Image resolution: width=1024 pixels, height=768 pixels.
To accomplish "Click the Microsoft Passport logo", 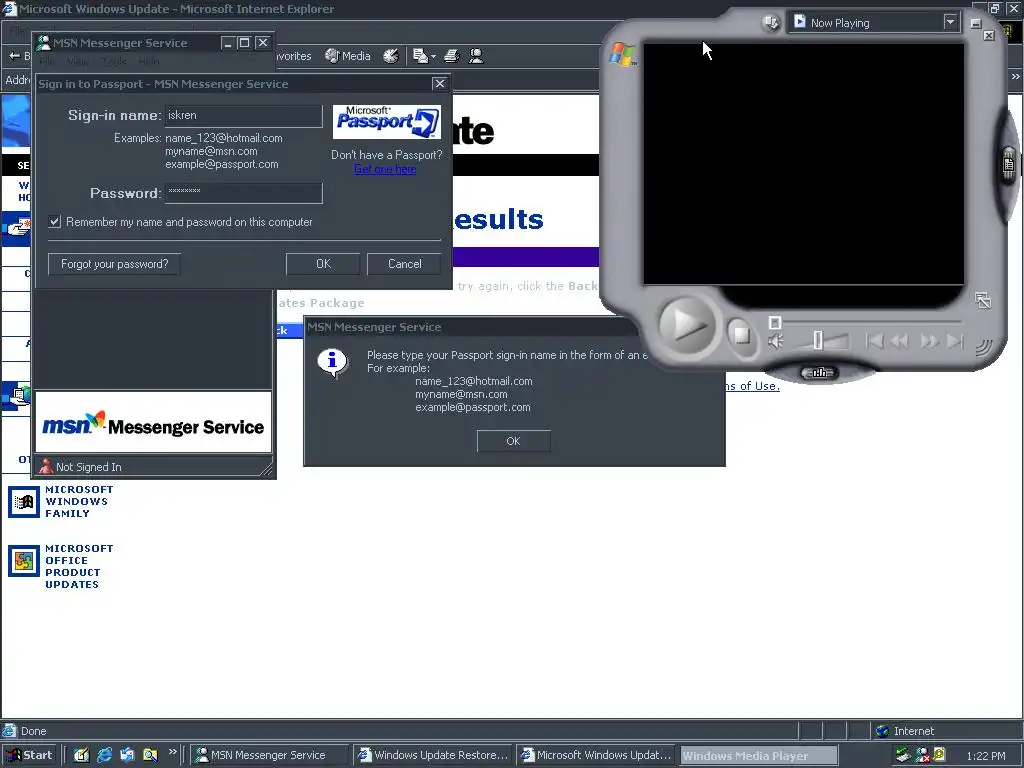I will [x=387, y=122].
